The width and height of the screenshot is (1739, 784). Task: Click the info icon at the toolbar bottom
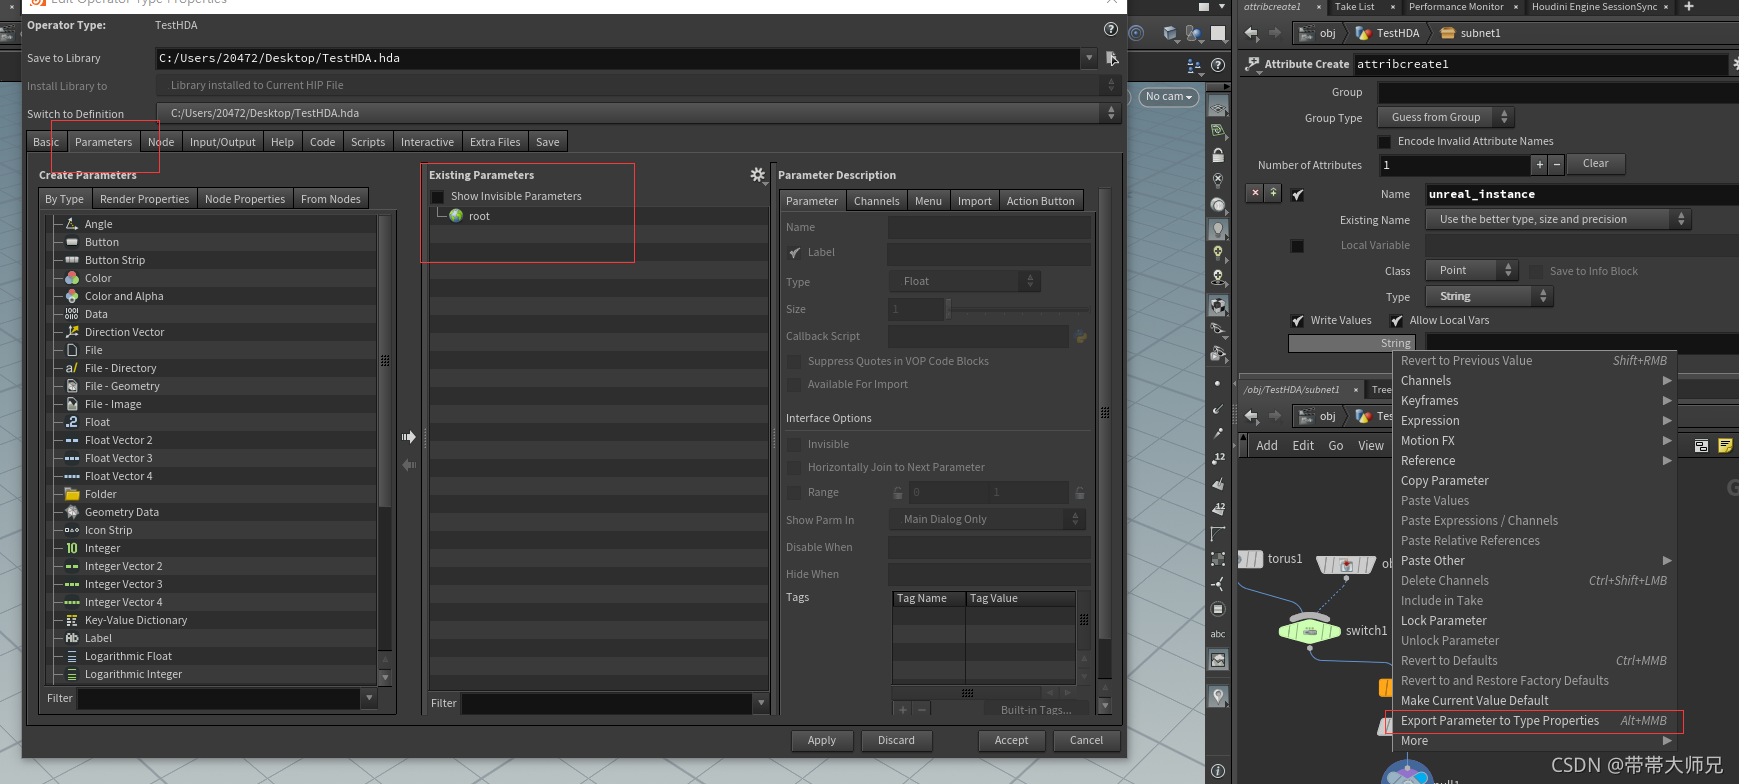click(1218, 771)
